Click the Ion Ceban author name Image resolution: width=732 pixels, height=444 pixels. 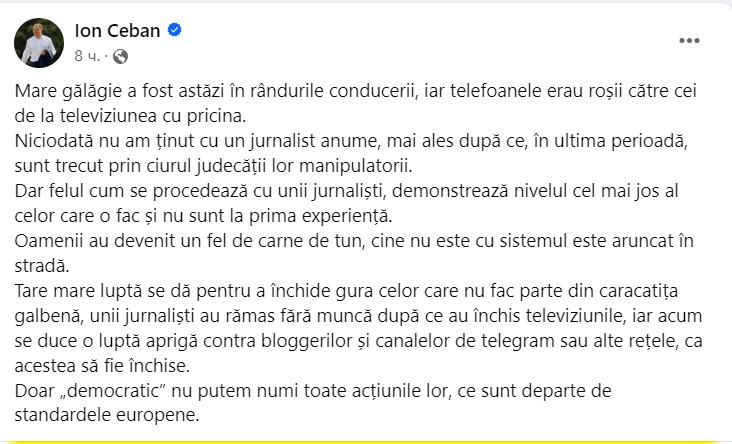coord(119,30)
